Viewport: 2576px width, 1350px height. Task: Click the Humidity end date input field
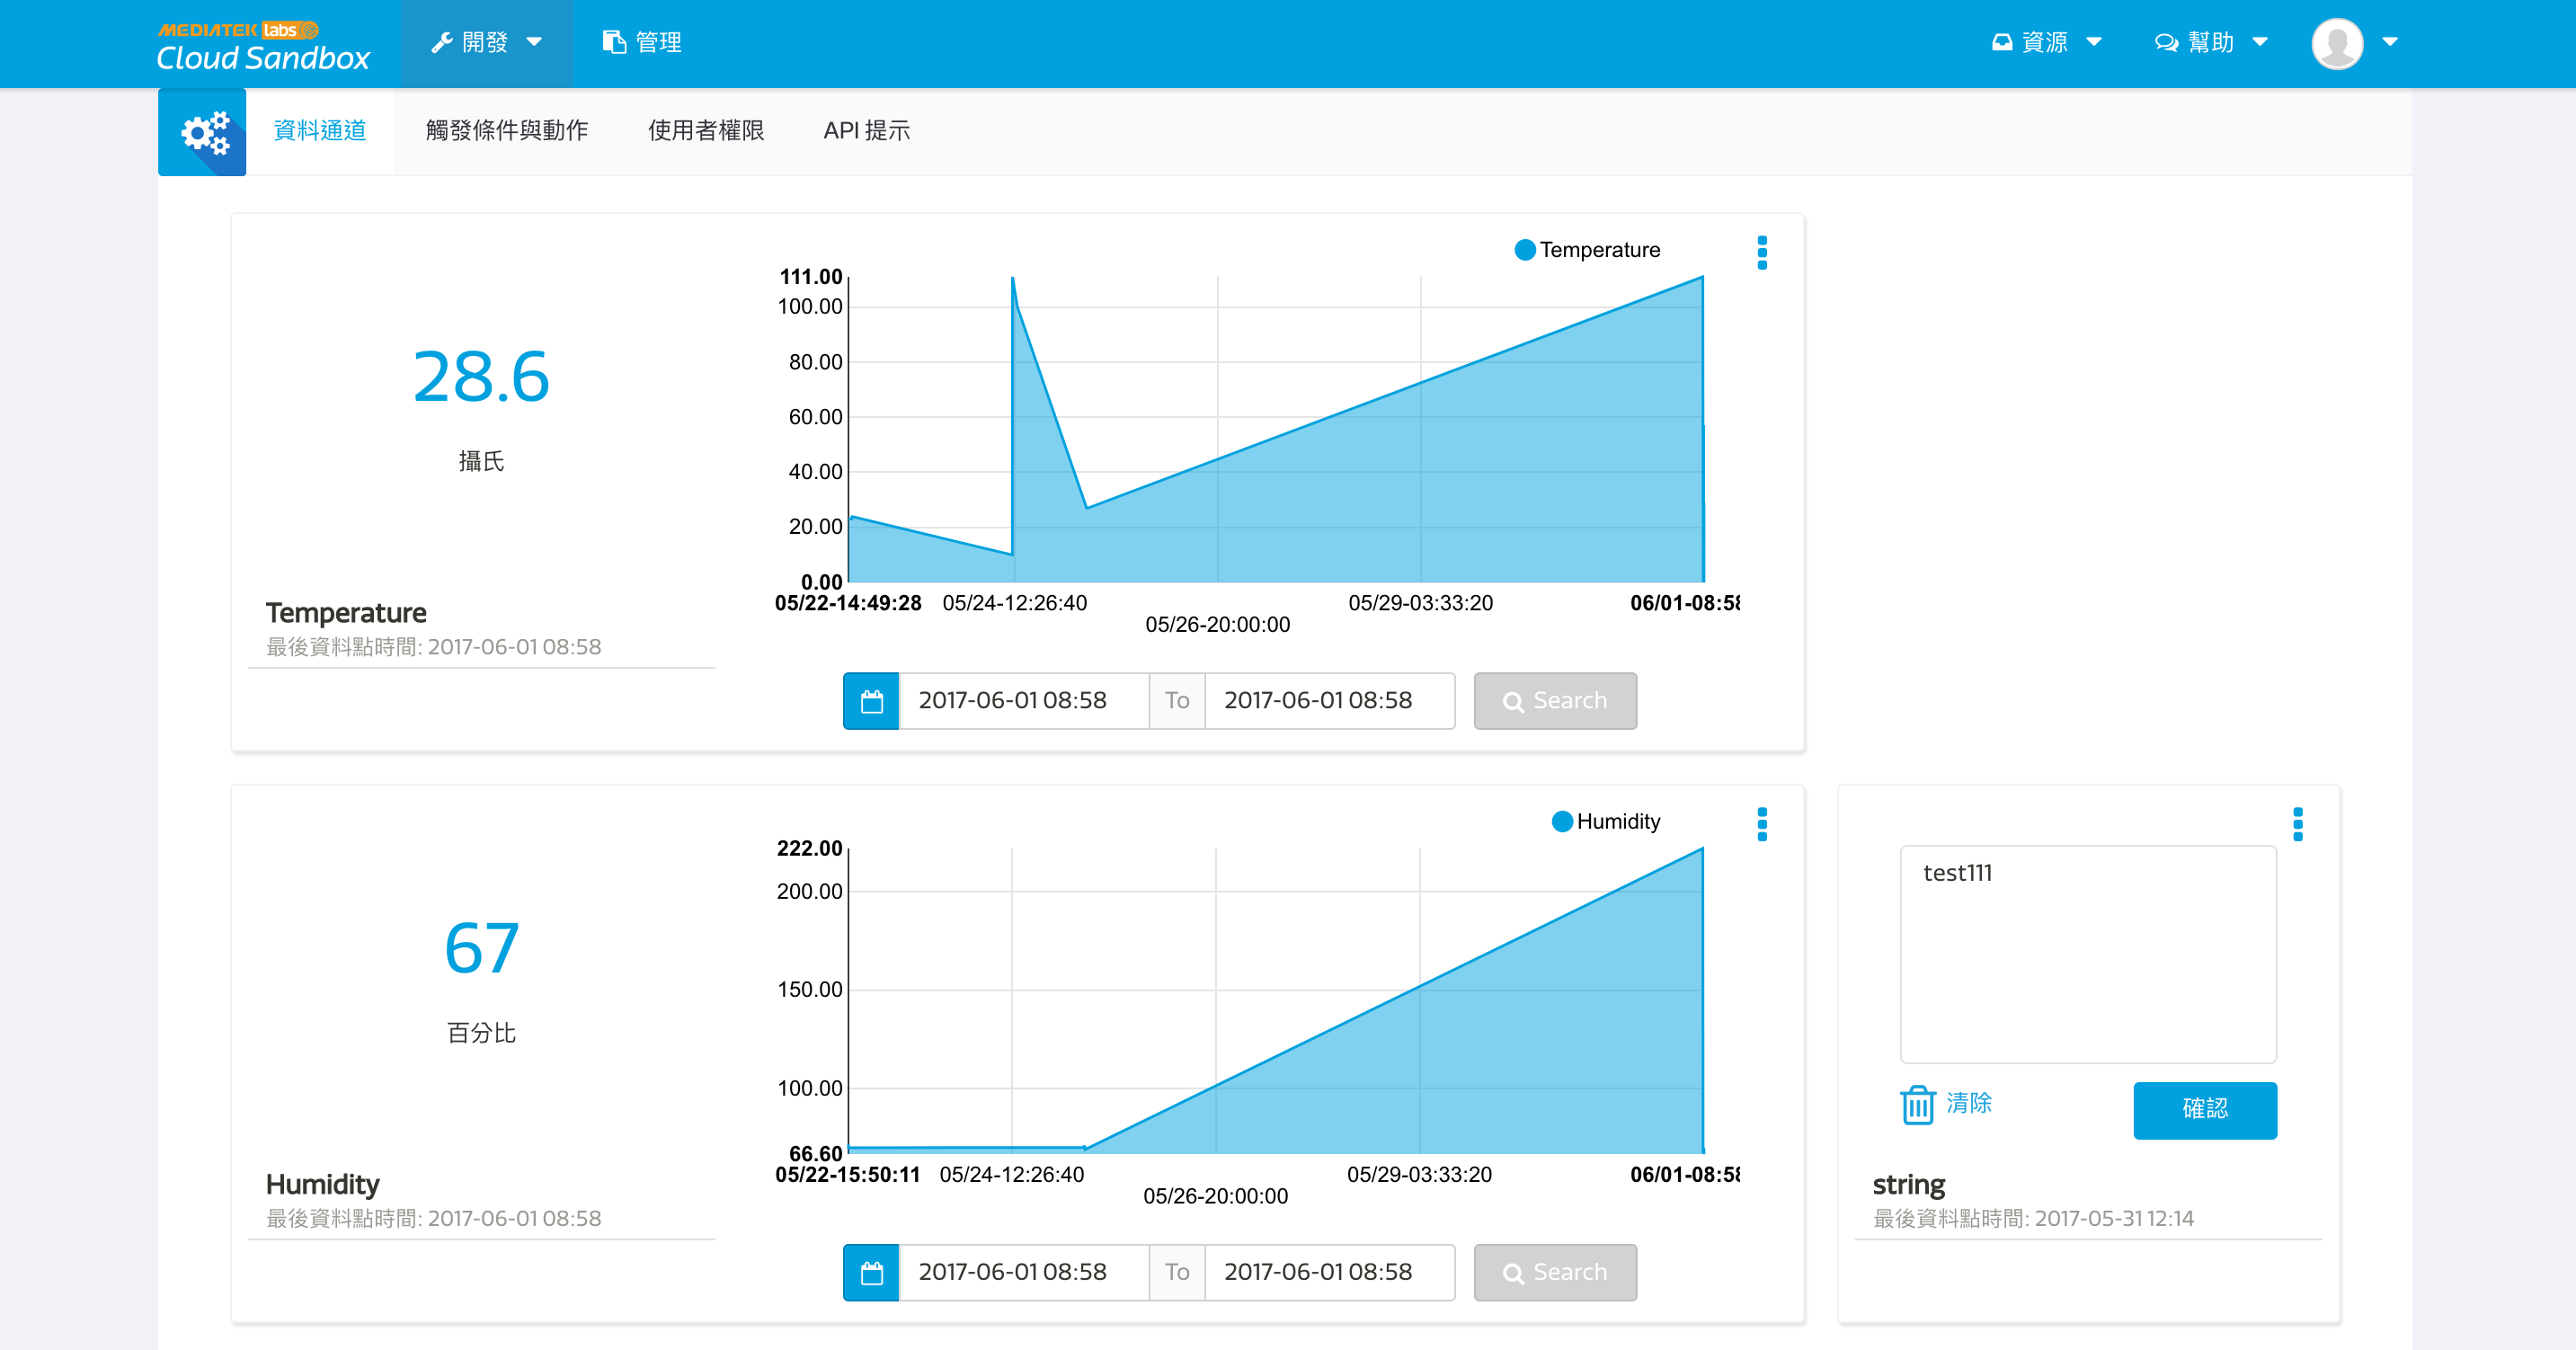click(1328, 1272)
